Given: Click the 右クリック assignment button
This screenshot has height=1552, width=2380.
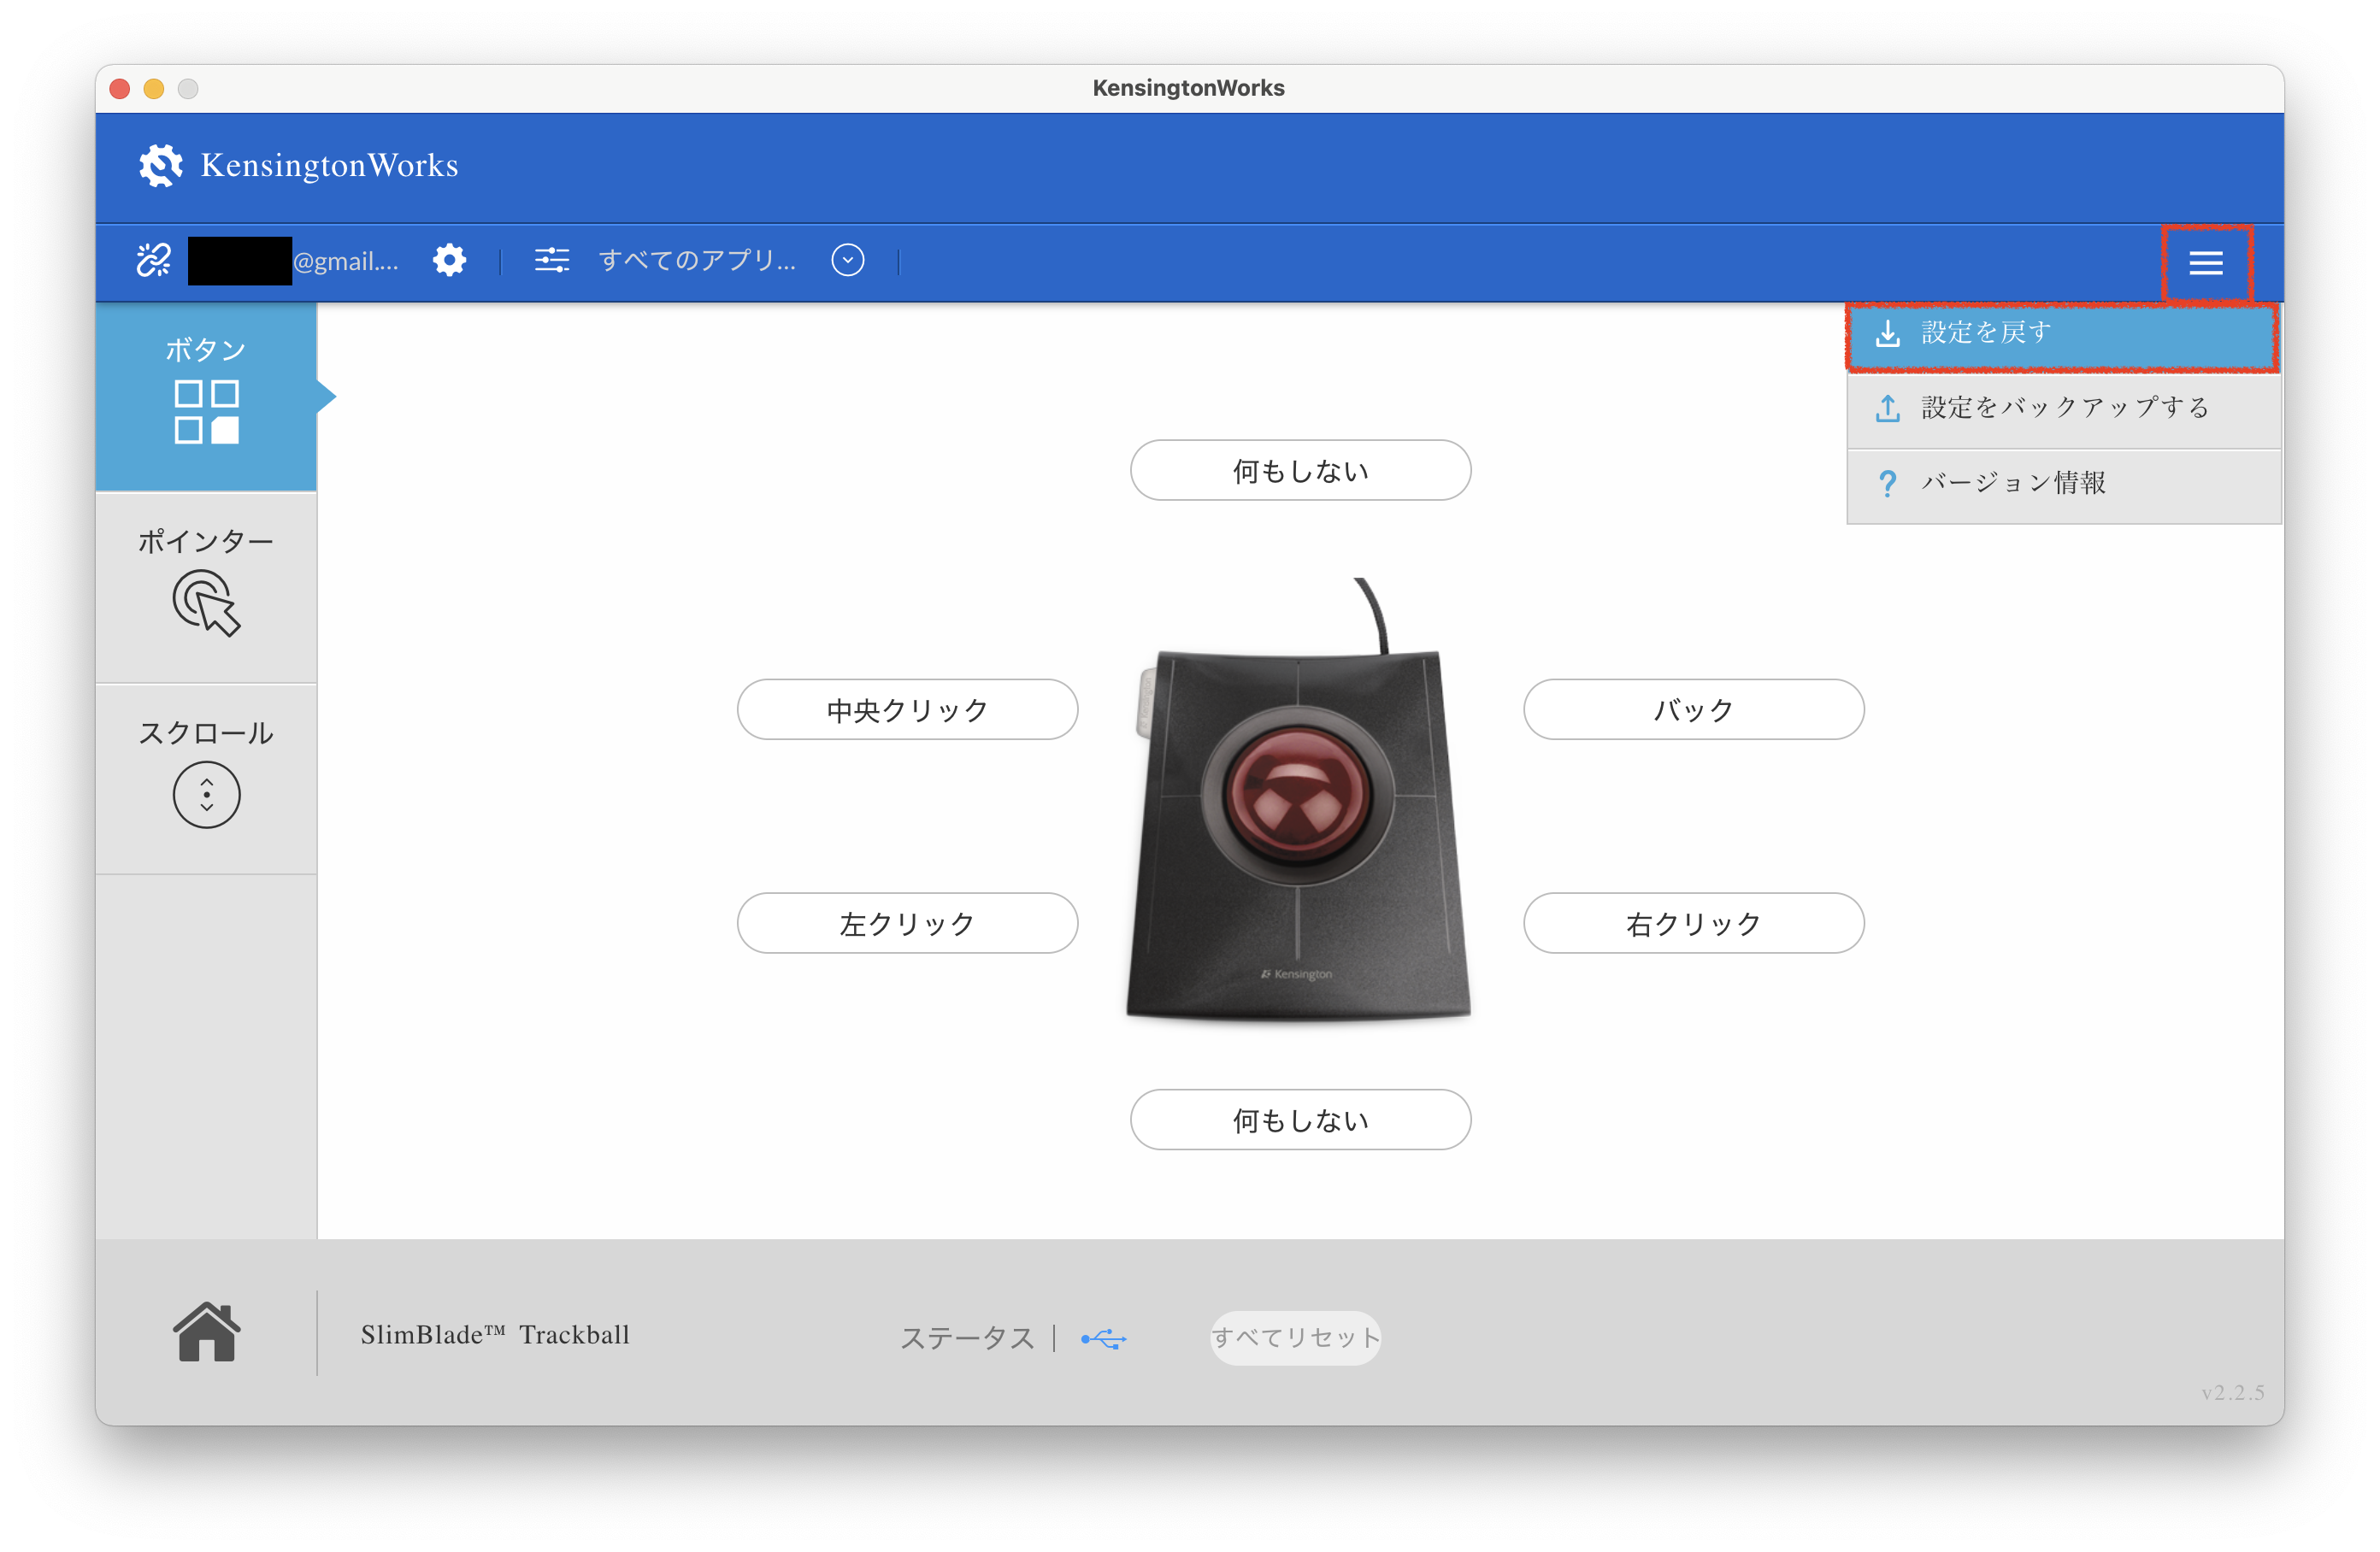Looking at the screenshot, I should click(x=1693, y=923).
